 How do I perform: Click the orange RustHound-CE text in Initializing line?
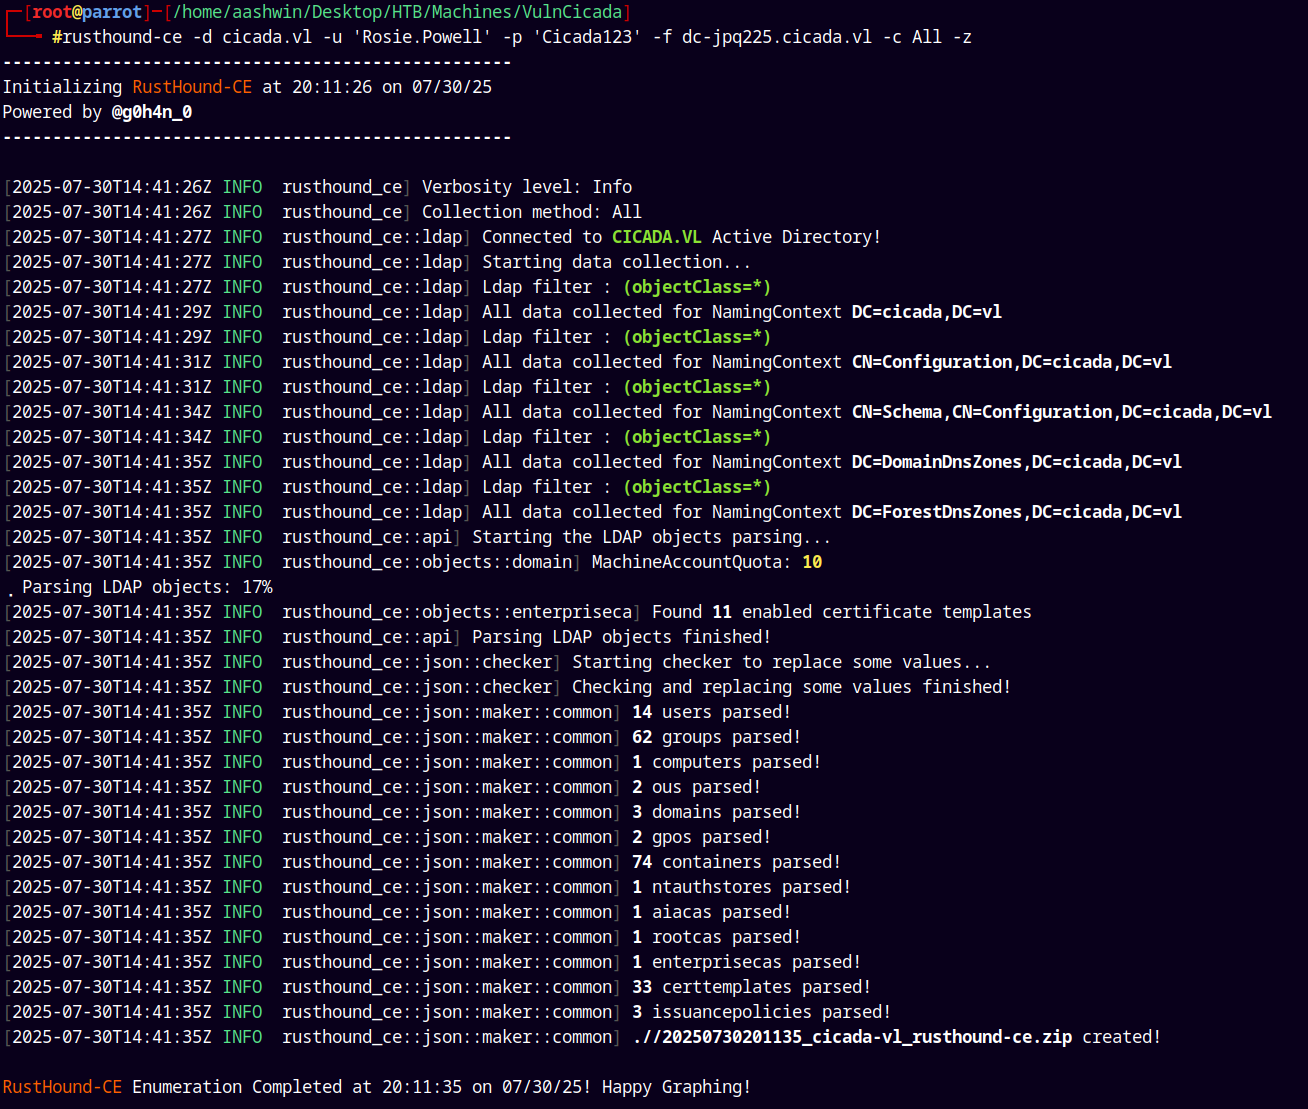pyautogui.click(x=192, y=87)
